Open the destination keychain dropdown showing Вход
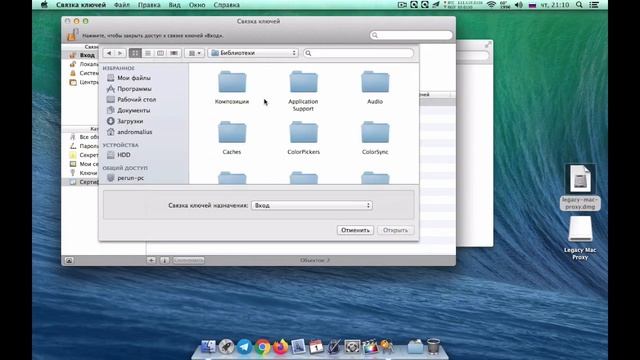 coord(312,205)
